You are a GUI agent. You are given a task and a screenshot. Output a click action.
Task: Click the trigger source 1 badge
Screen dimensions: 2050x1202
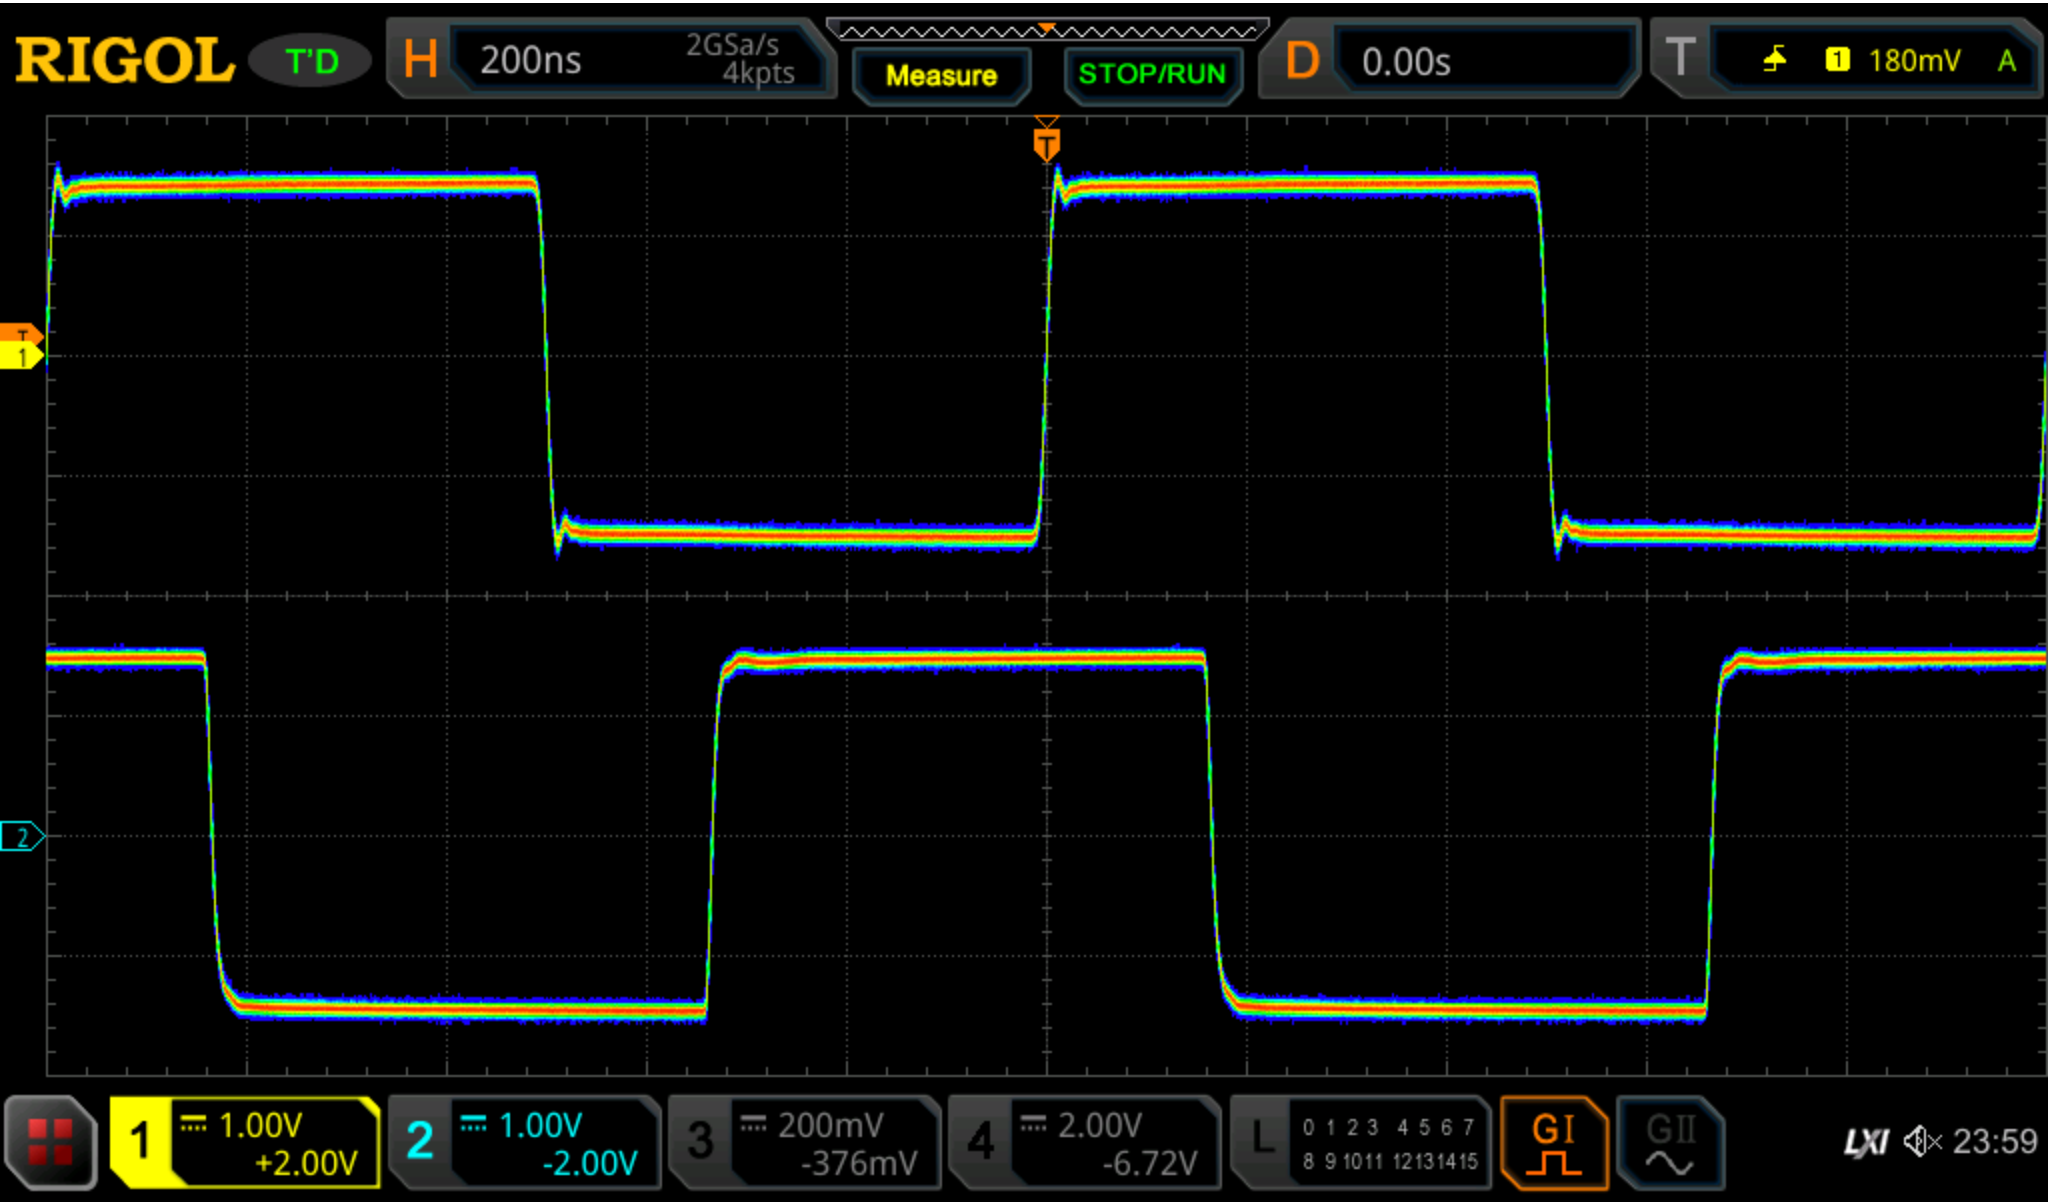[x=1837, y=60]
